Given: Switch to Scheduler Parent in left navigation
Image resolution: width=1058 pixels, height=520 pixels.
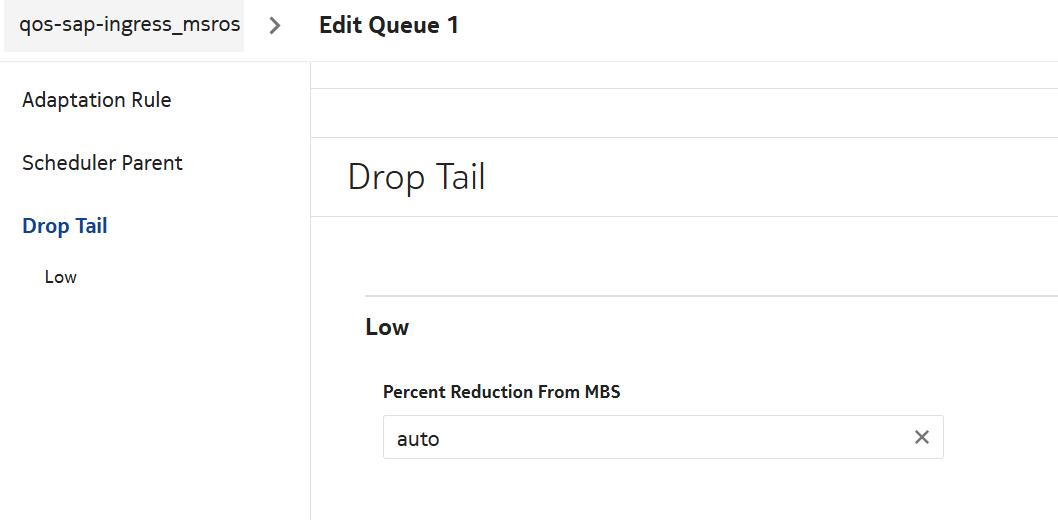Looking at the screenshot, I should coord(102,163).
